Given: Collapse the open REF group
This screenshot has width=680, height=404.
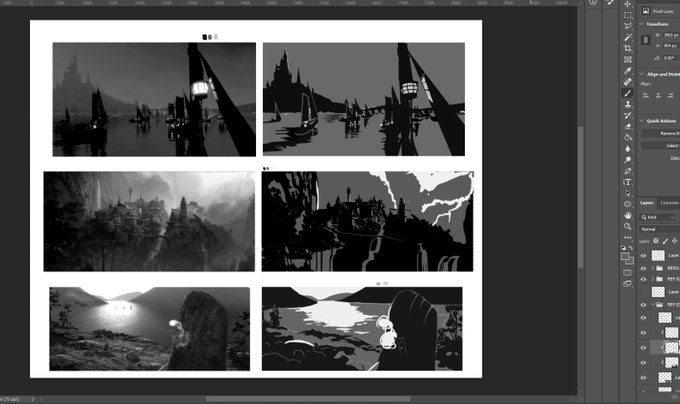Looking at the screenshot, I should point(653,305).
